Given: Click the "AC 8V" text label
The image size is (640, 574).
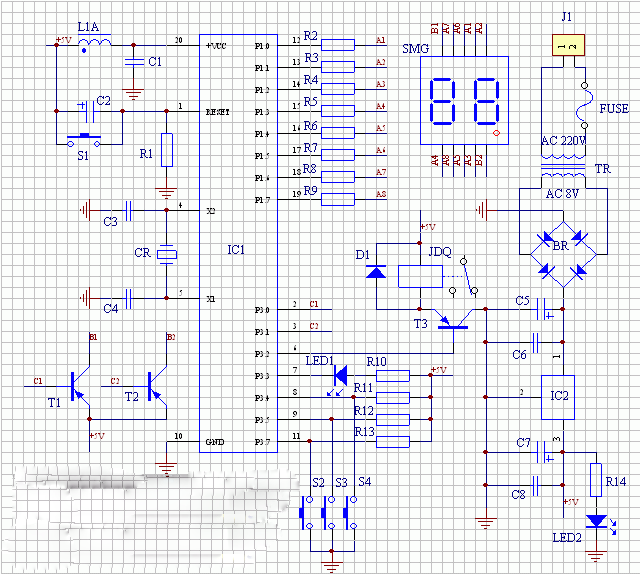Looking at the screenshot, I should (562, 194).
